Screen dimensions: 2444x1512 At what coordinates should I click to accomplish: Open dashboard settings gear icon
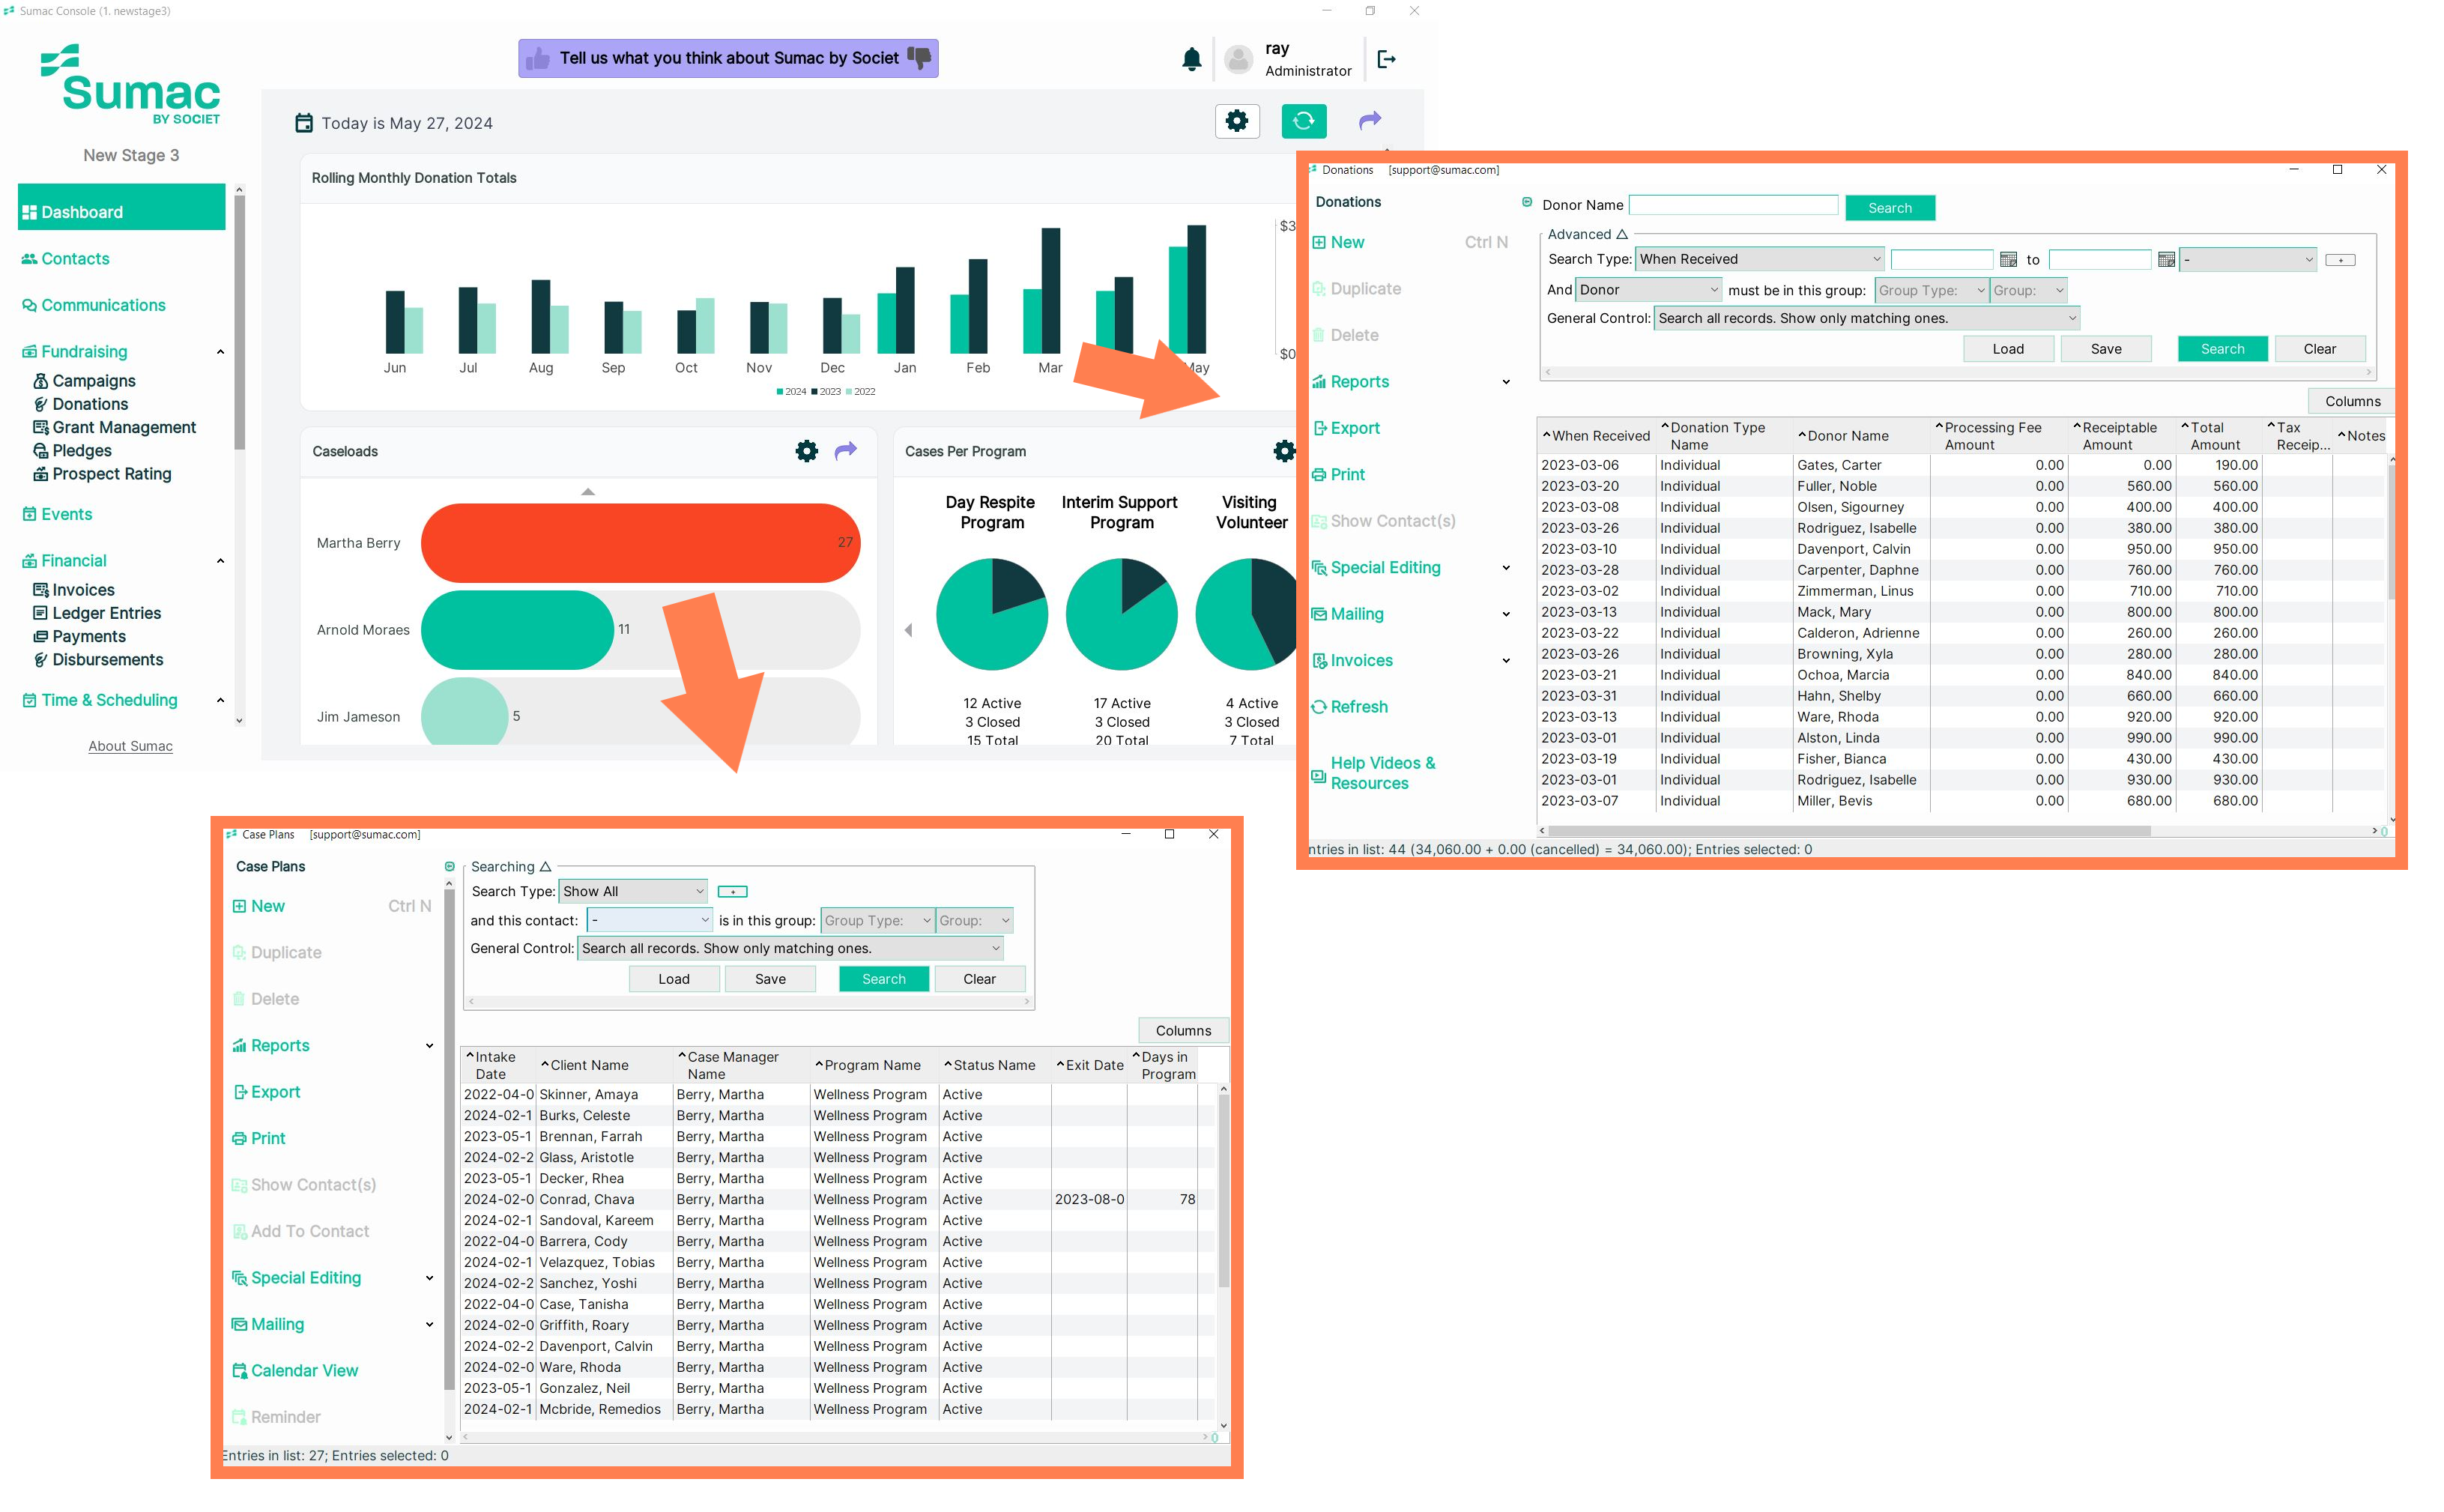(1237, 121)
